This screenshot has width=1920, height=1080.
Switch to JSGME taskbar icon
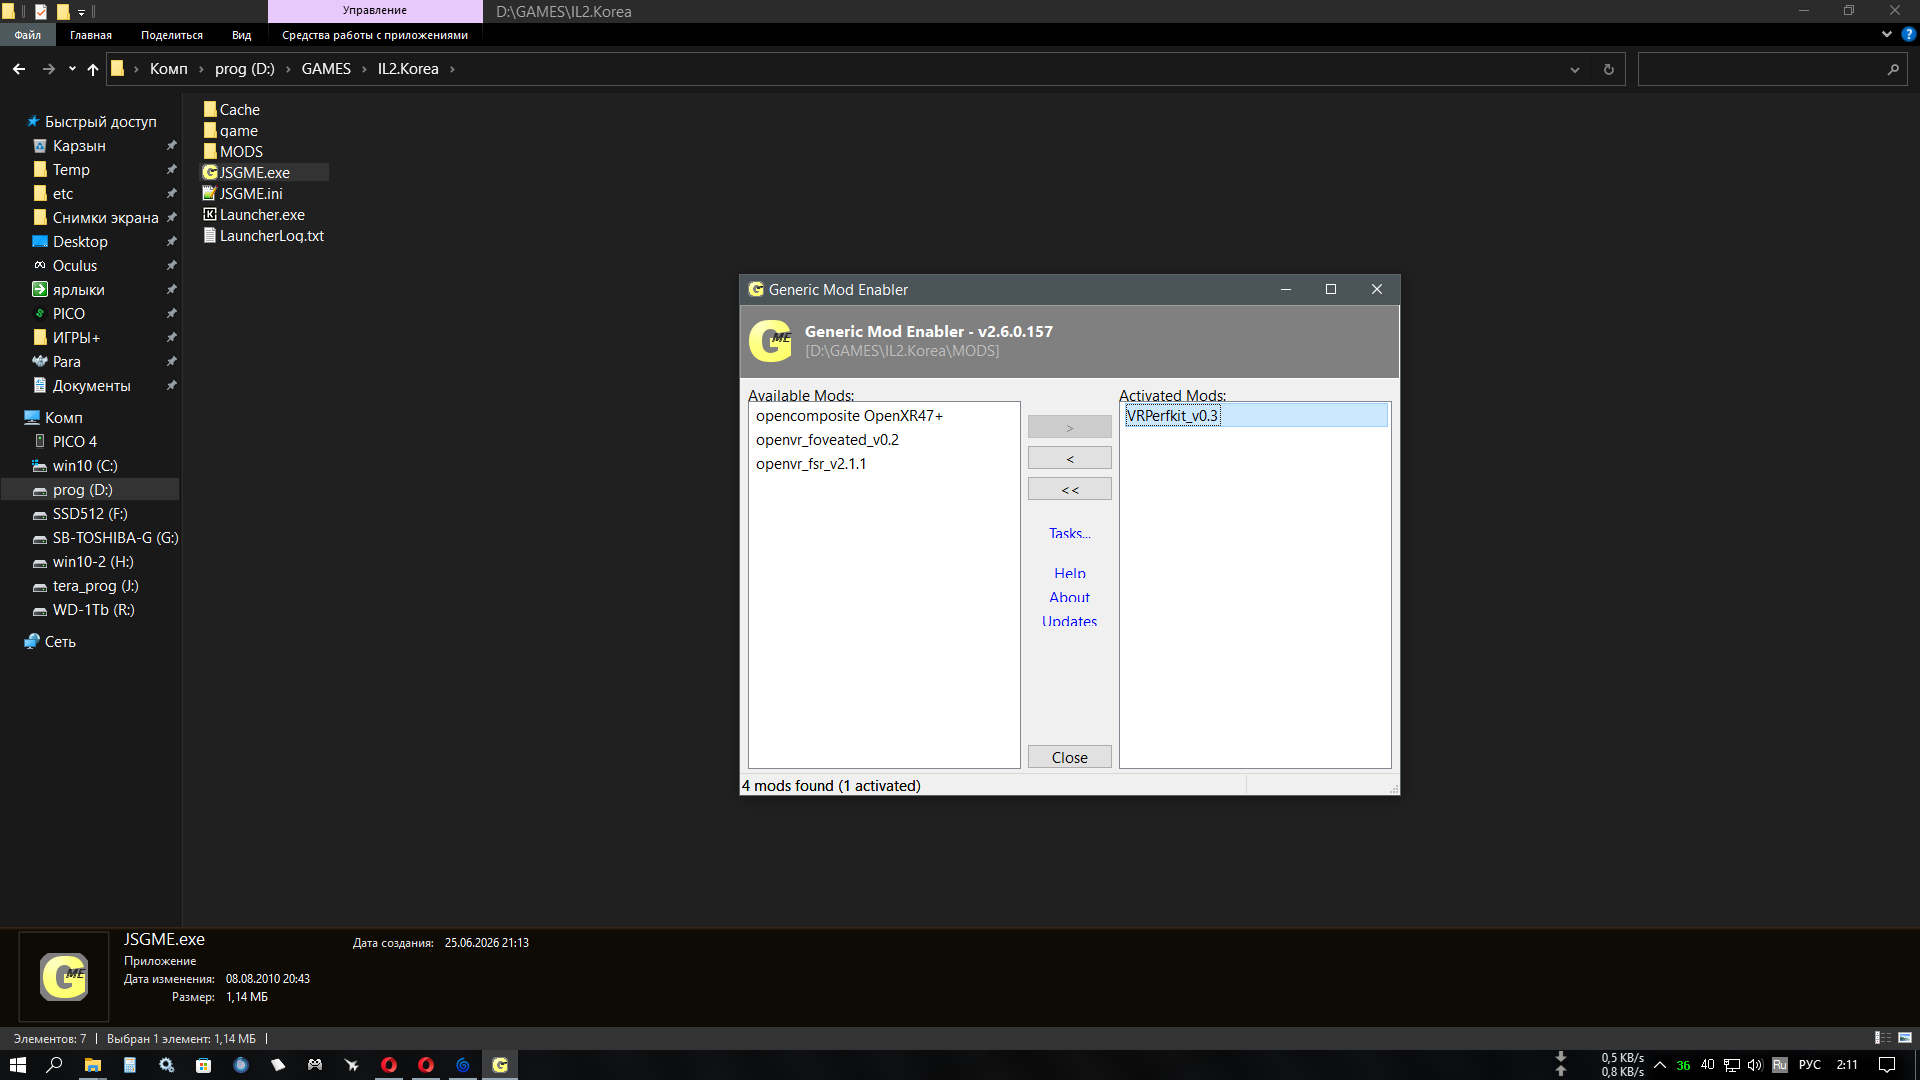click(500, 1065)
